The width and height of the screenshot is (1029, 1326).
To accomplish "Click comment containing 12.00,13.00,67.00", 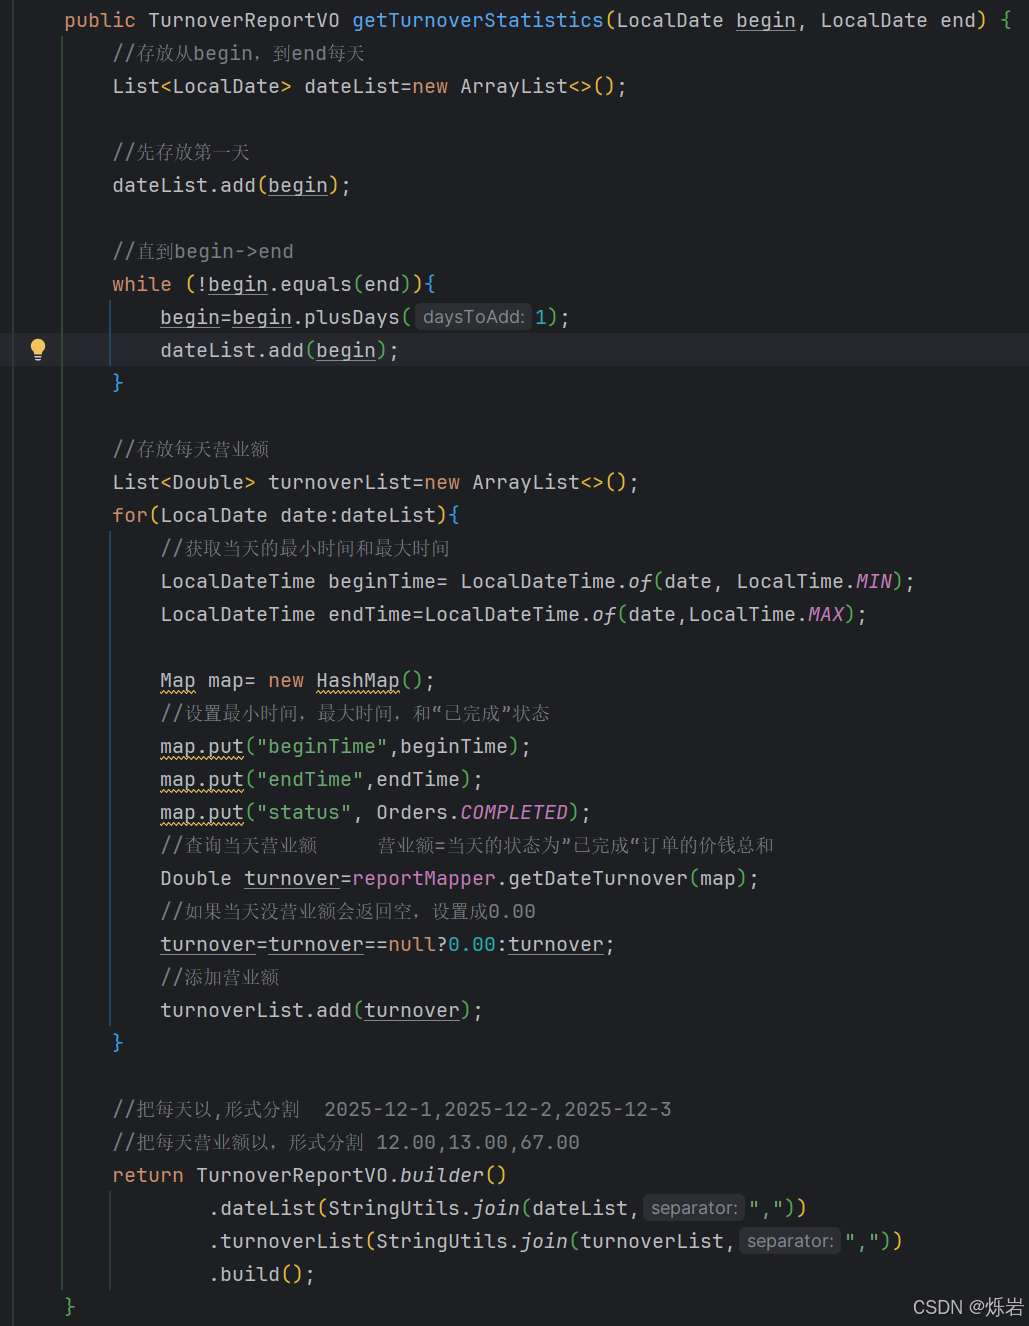I will [x=346, y=1142].
